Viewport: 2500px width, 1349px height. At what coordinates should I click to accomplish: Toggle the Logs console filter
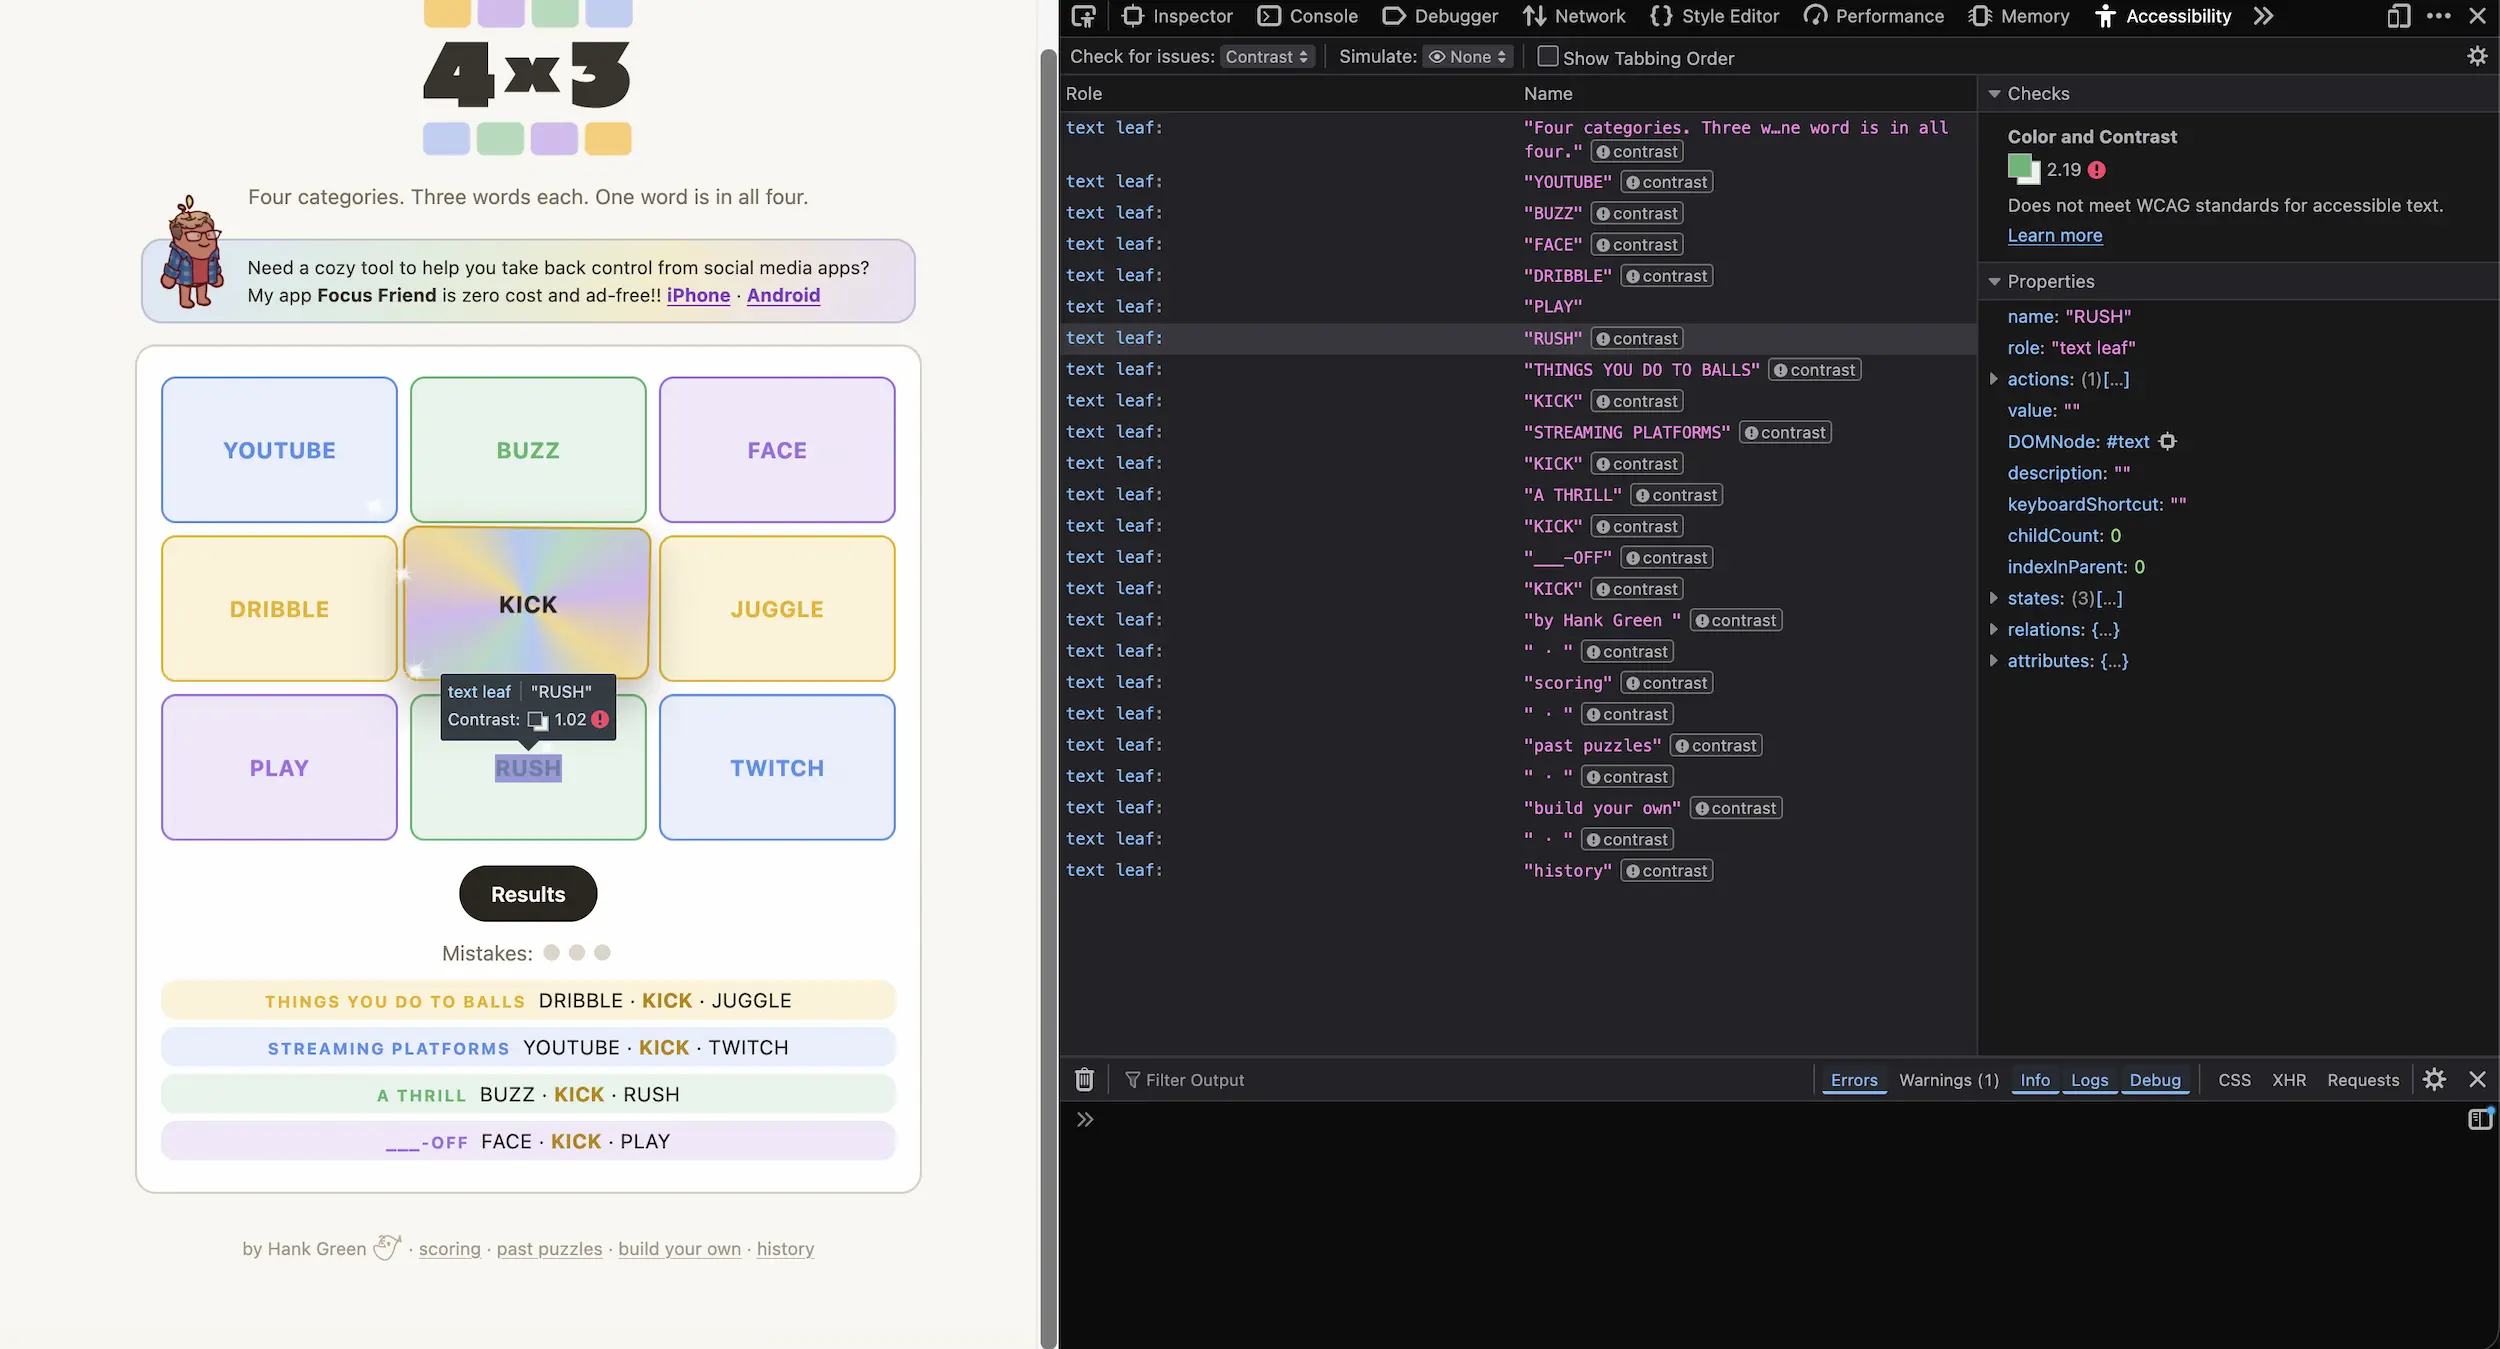(x=2090, y=1080)
